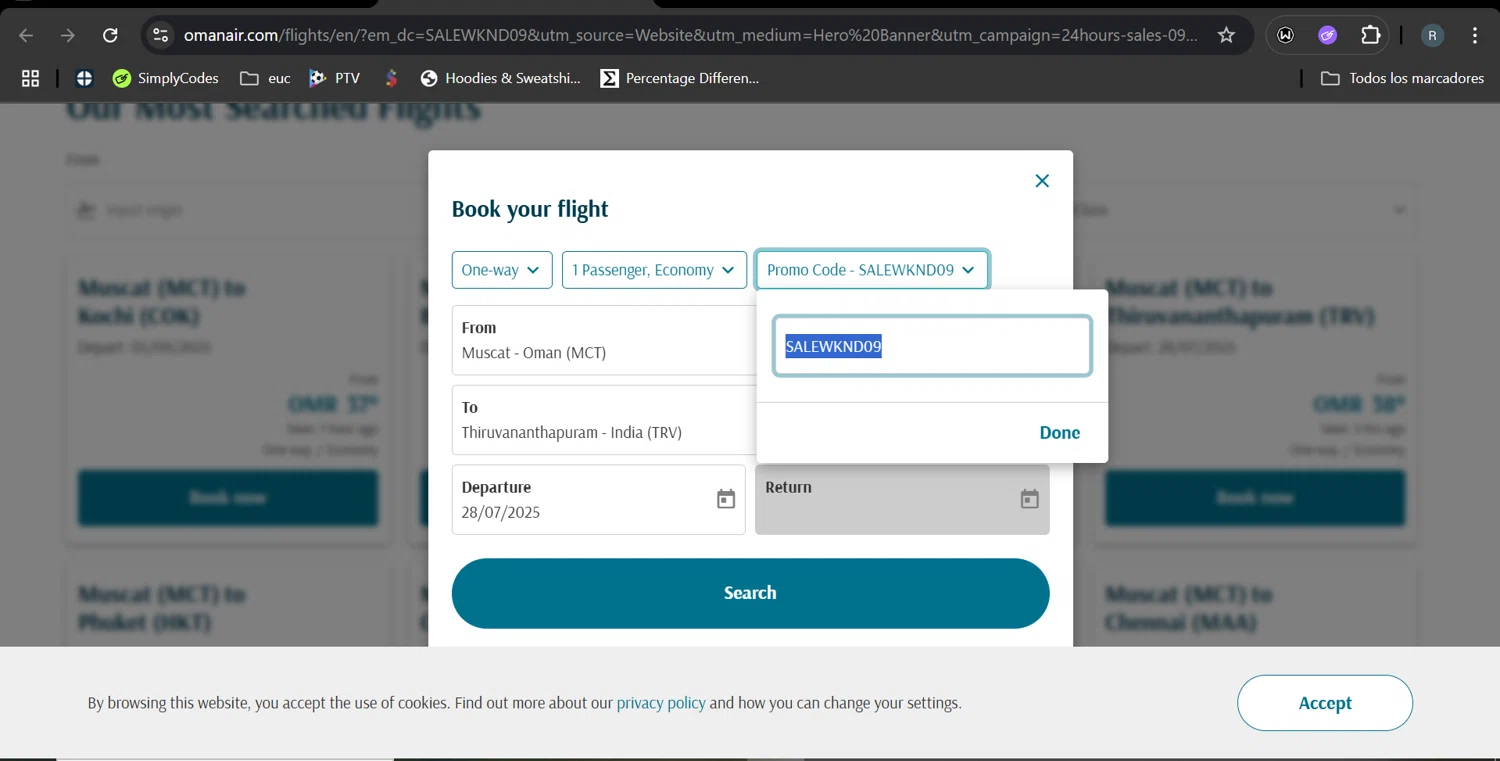The height and width of the screenshot is (761, 1500).
Task: Open the Extensions puzzle icon
Action: pyautogui.click(x=1370, y=35)
